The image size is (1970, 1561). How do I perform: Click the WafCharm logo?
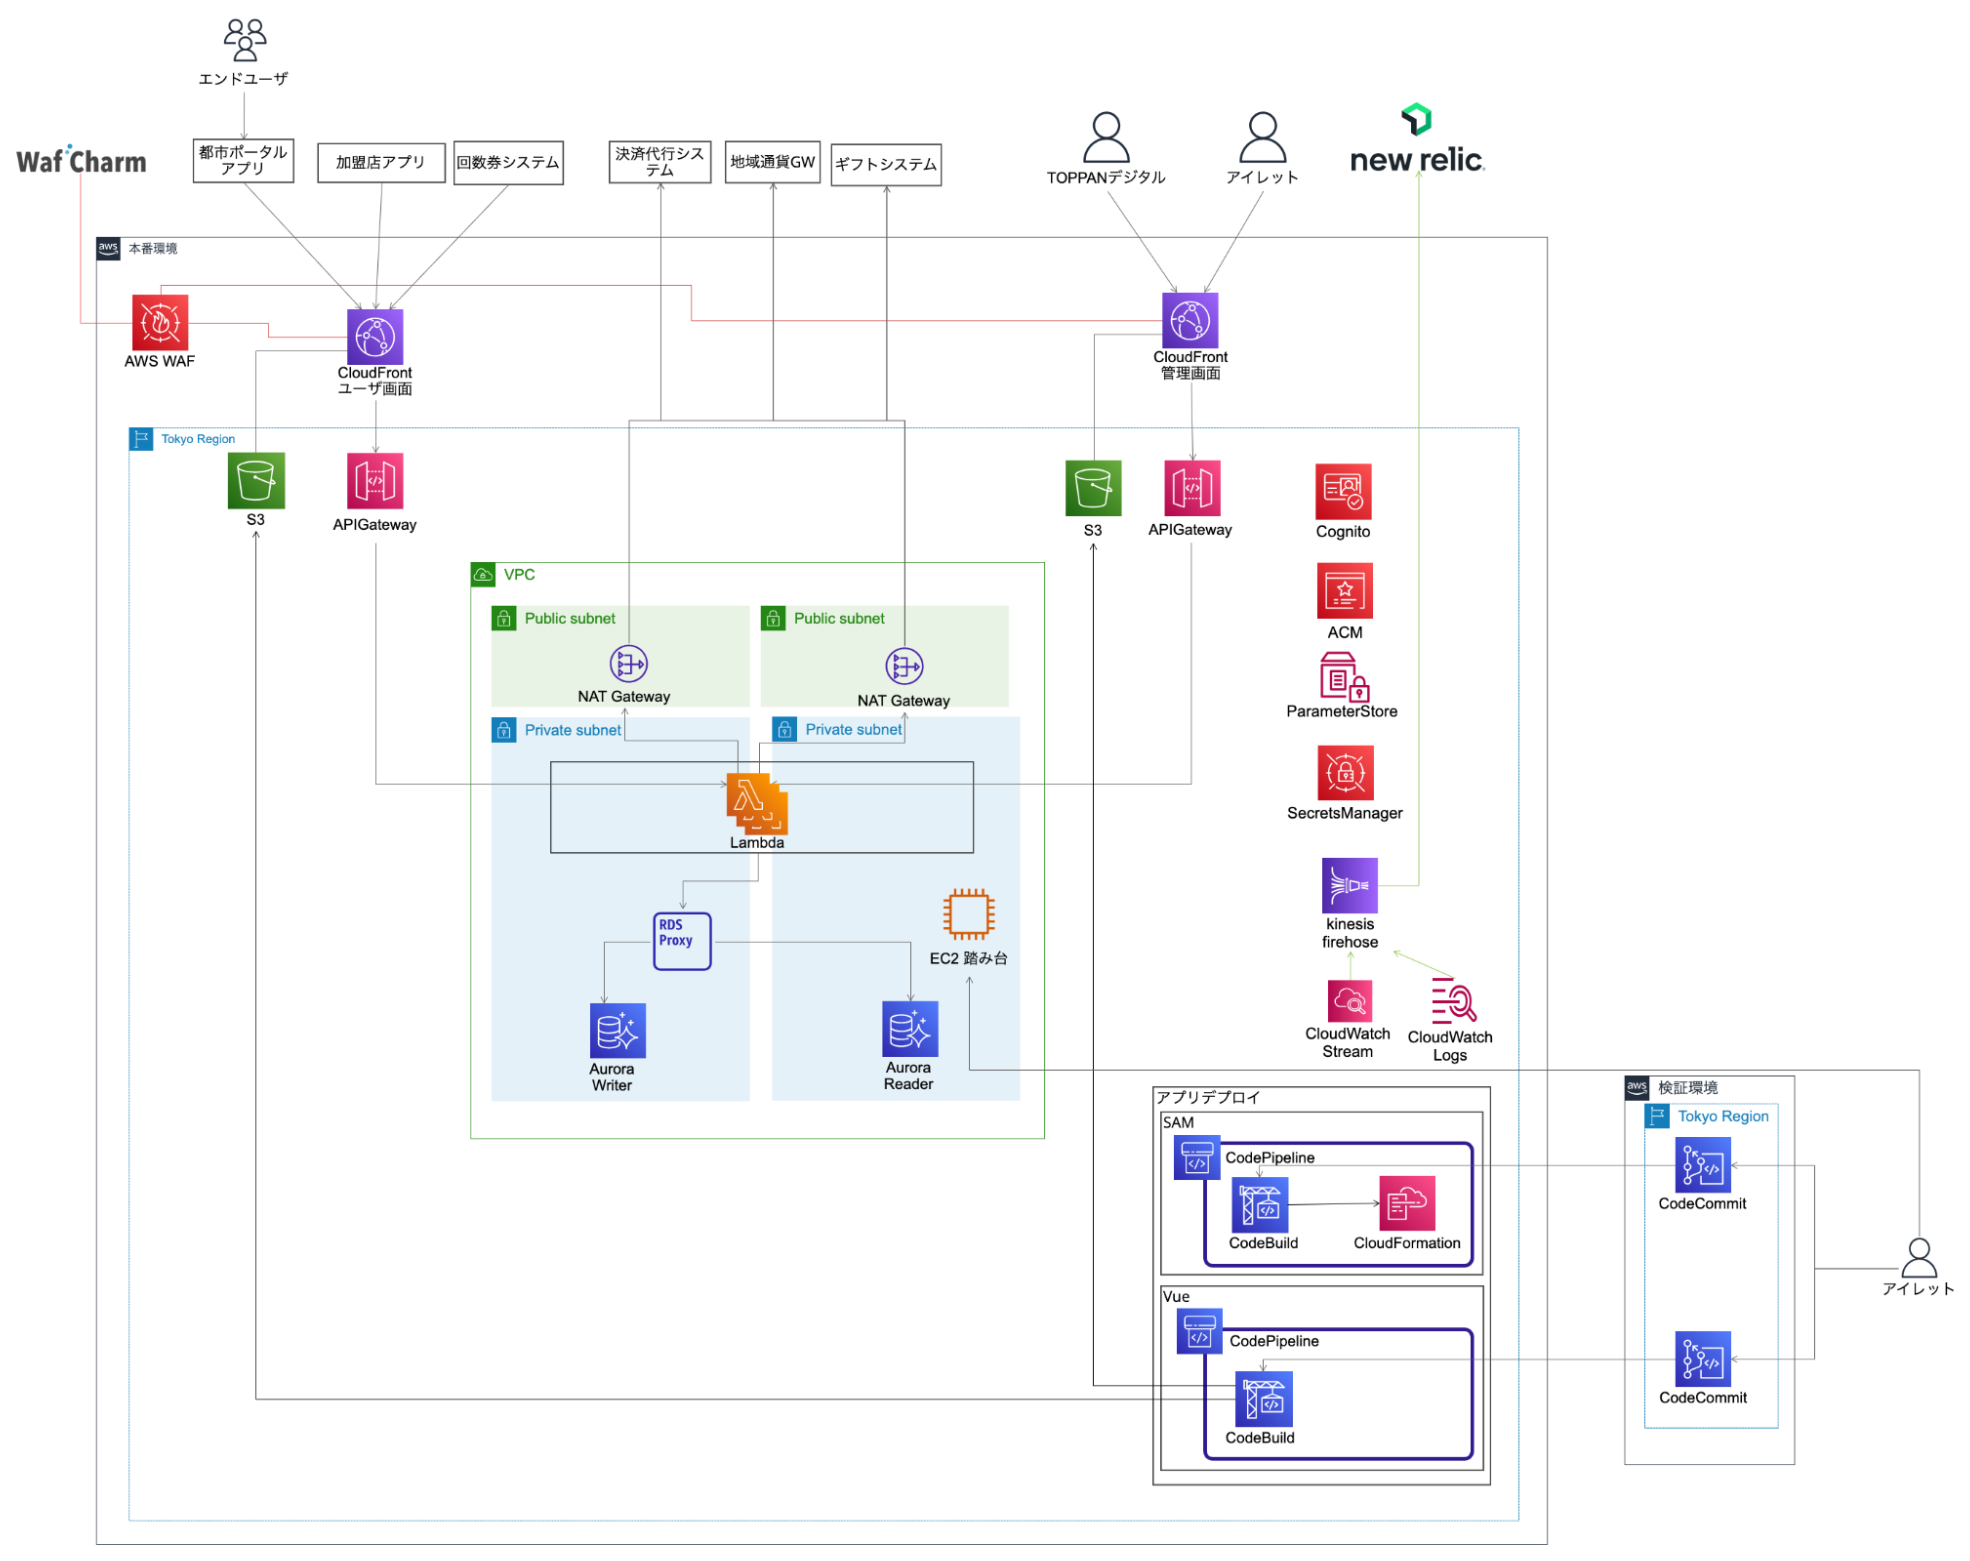pos(80,160)
